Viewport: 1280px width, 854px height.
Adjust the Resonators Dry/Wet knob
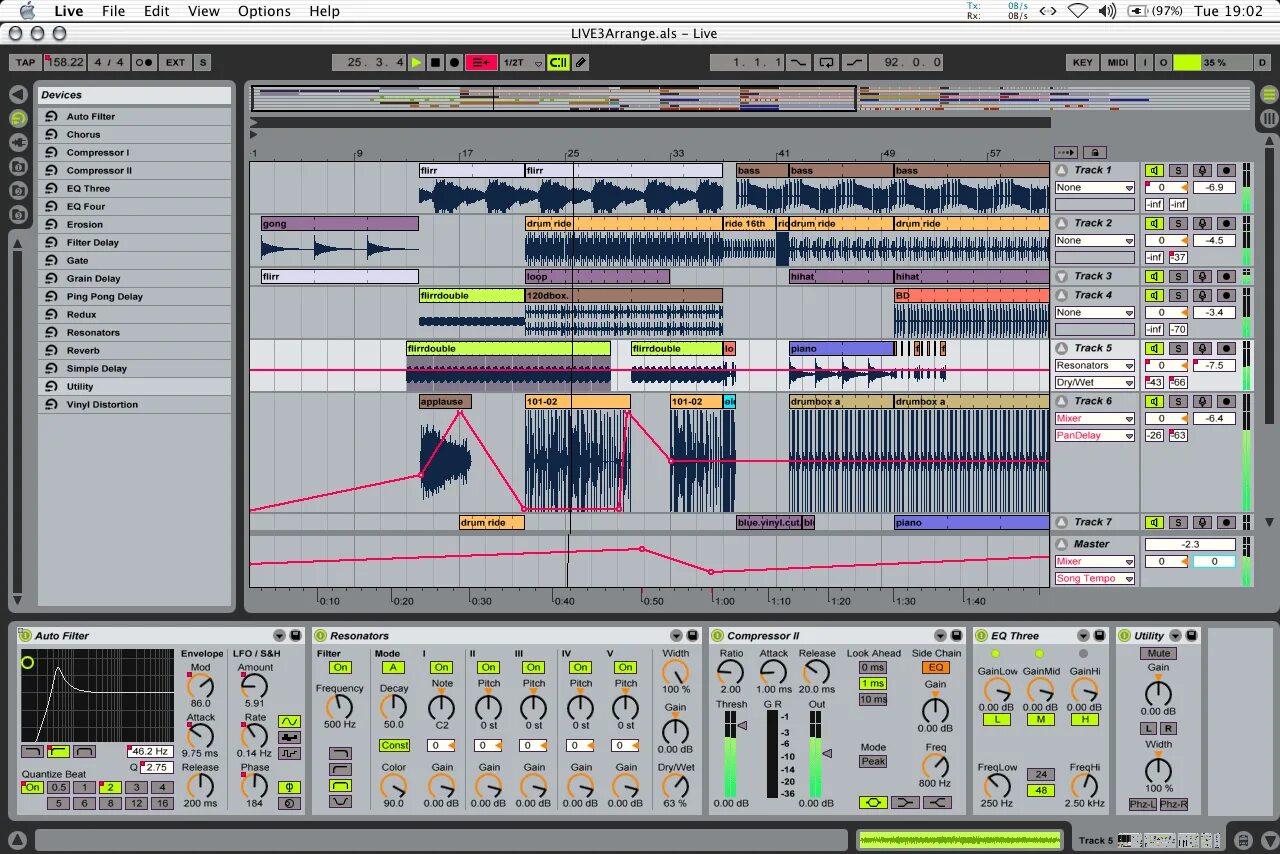[x=676, y=784]
